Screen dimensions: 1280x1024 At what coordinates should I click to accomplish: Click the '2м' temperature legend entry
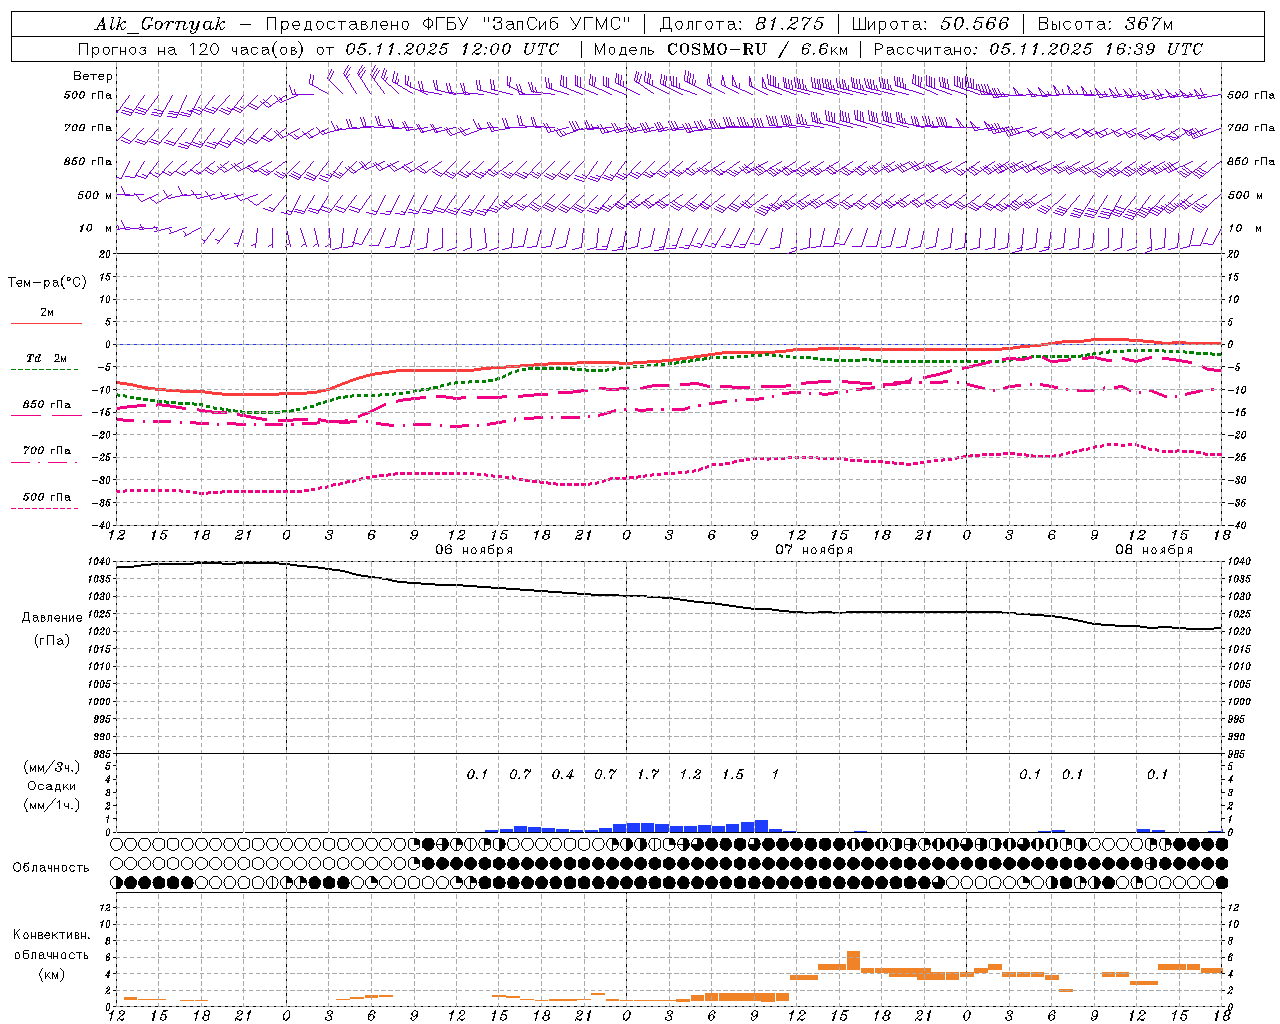[47, 313]
